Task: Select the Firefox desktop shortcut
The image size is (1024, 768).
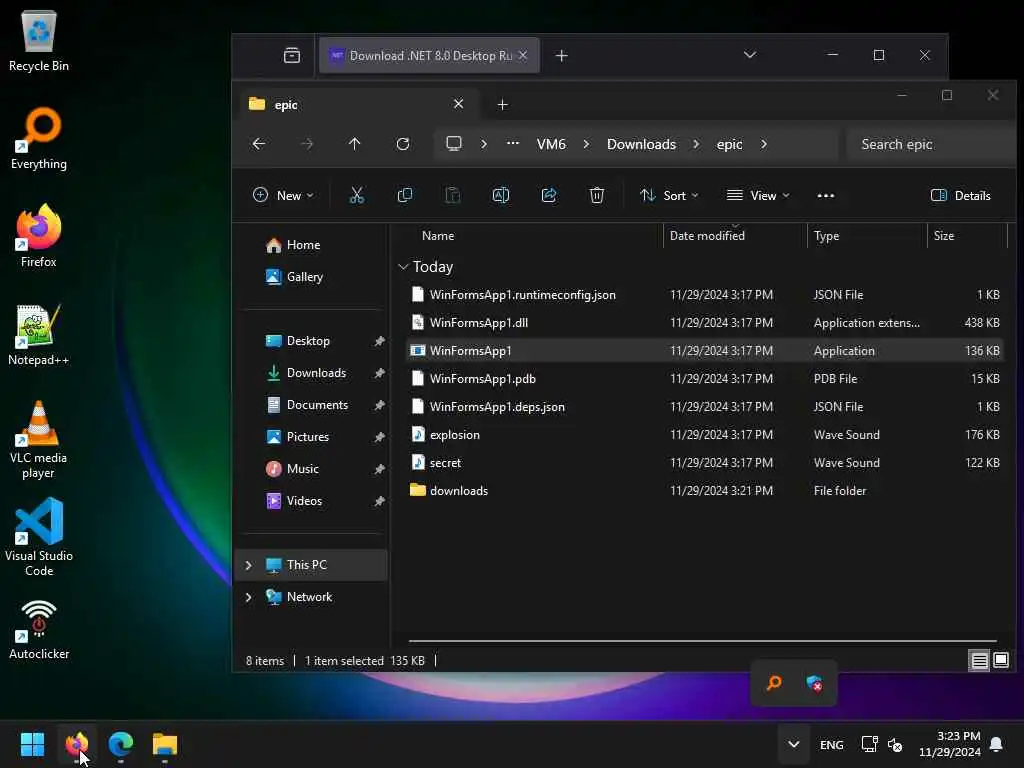Action: coord(39,236)
